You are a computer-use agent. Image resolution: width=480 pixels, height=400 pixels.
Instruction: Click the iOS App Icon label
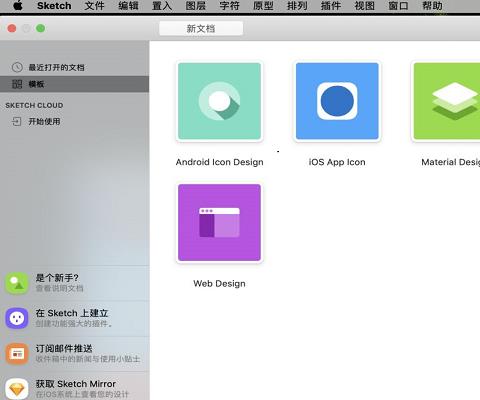[337, 162]
